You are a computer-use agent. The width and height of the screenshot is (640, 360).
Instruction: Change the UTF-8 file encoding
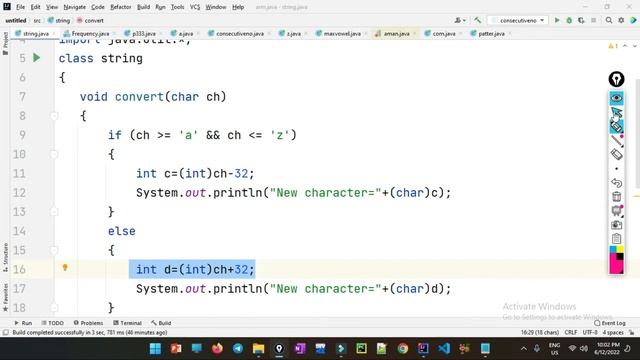[590, 332]
